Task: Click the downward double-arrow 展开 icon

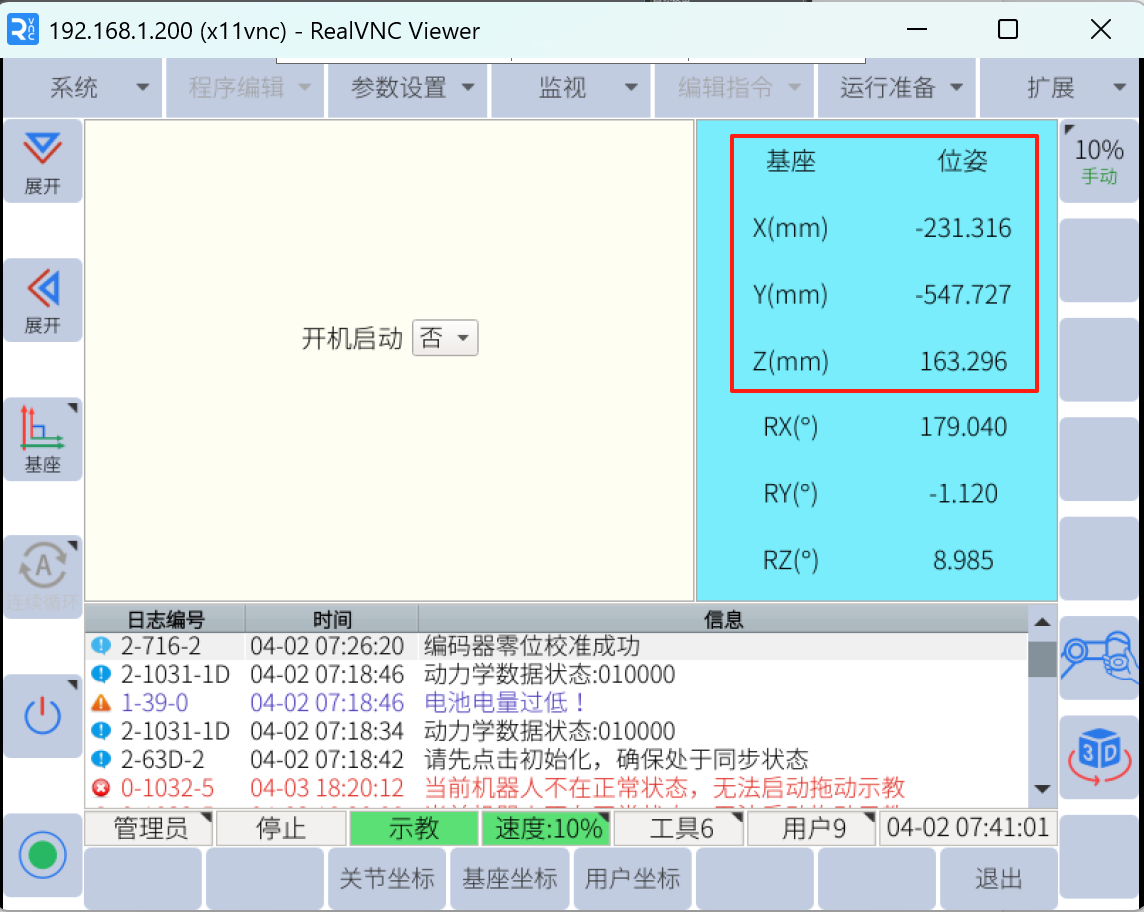Action: (x=42, y=162)
